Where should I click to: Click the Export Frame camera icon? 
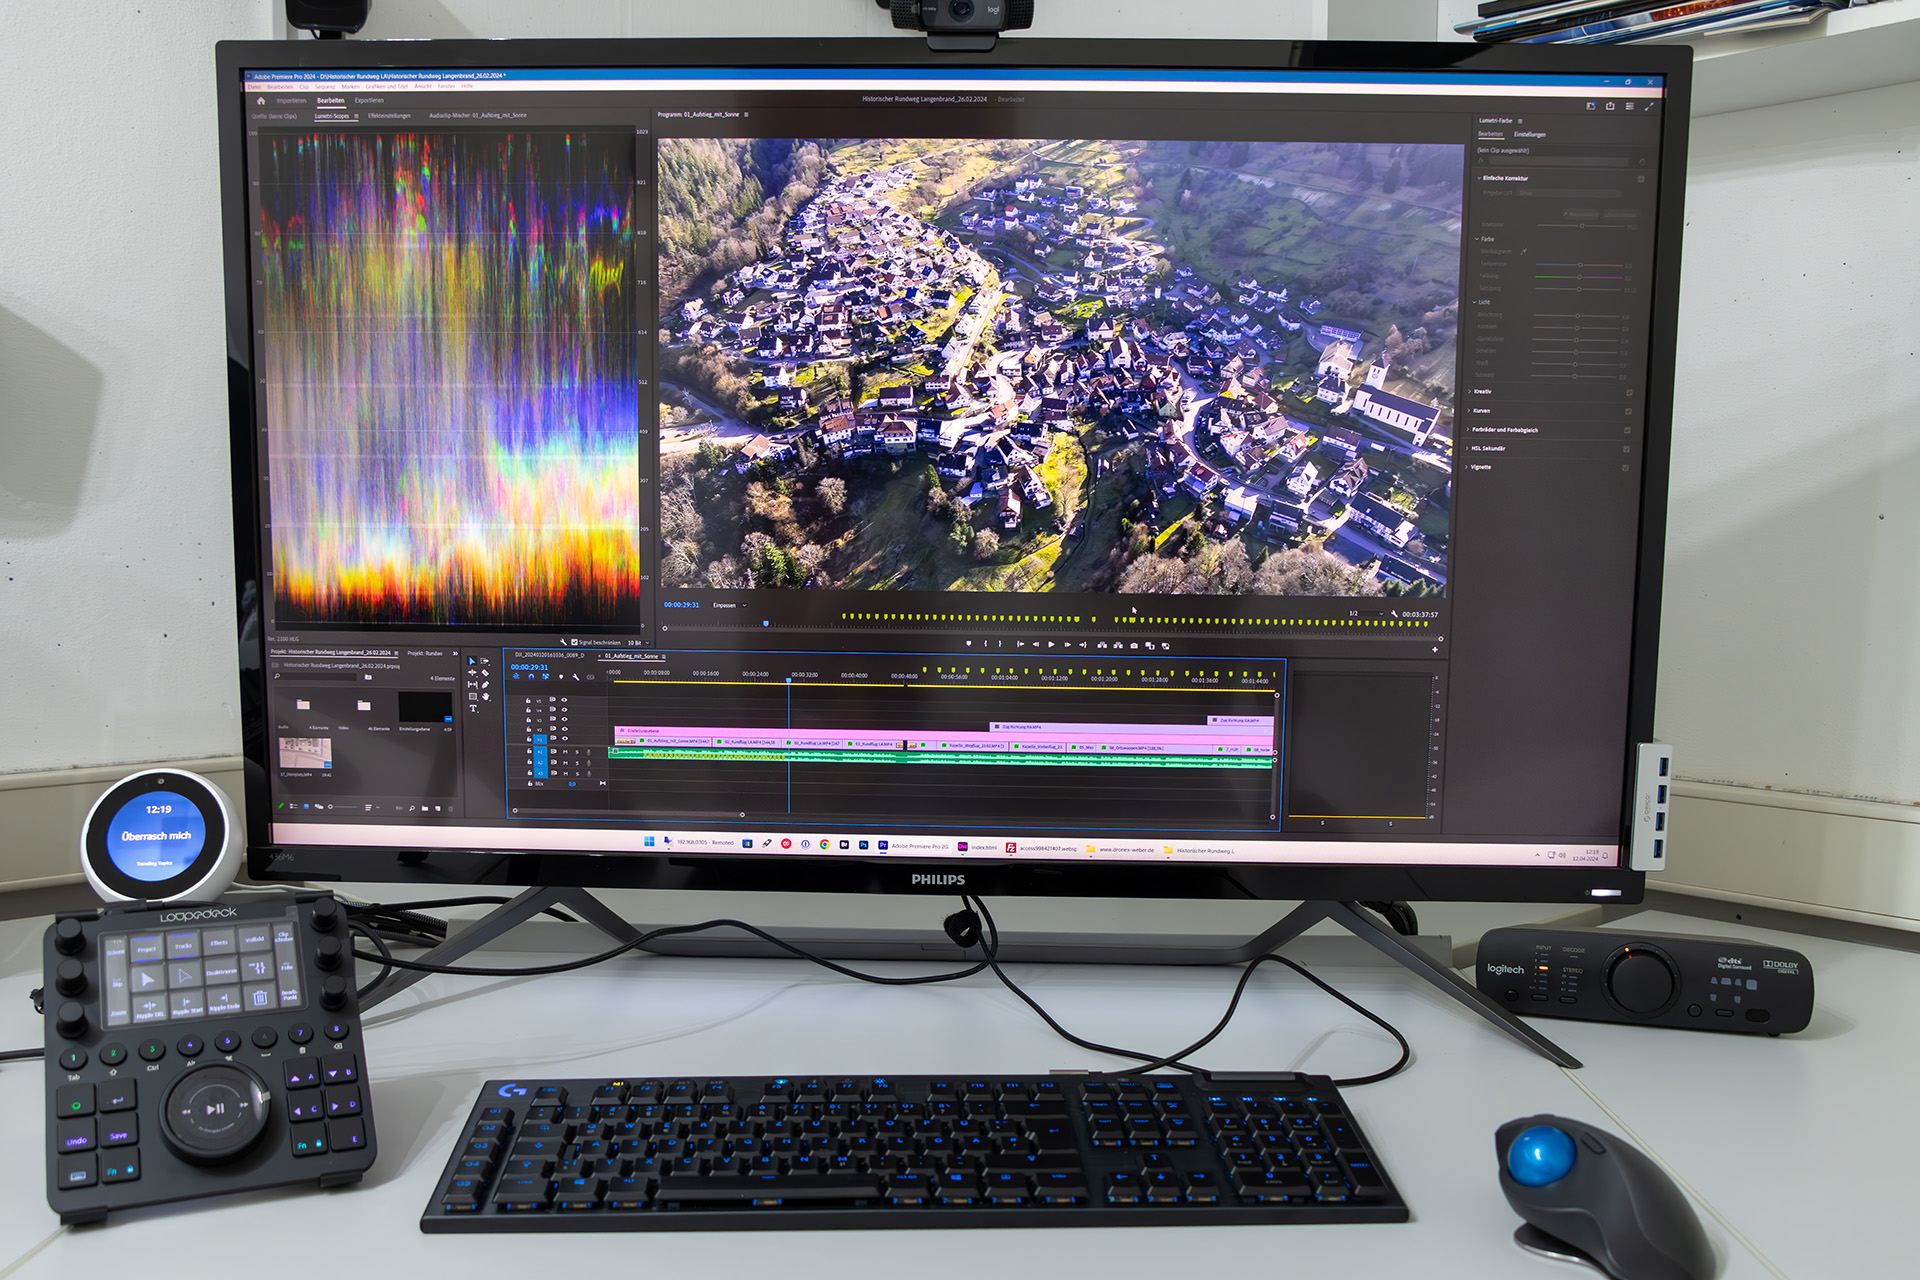point(1133,645)
